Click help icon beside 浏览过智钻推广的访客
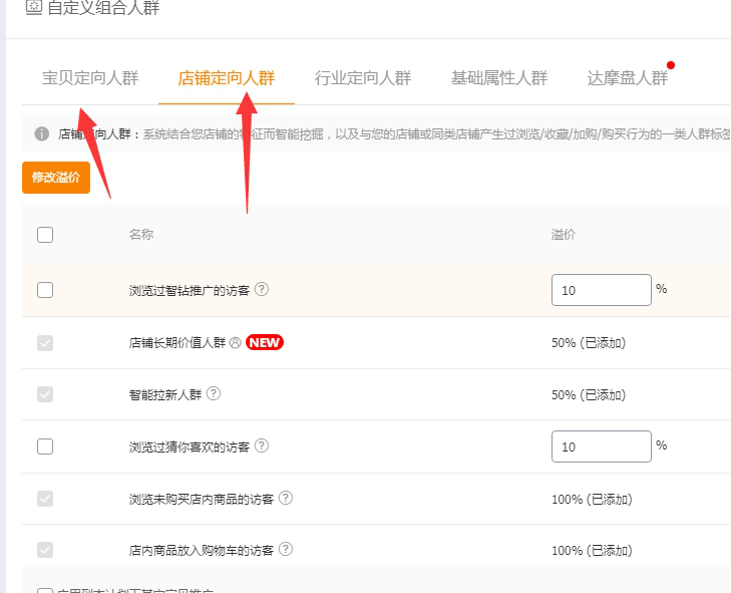 (x=262, y=290)
